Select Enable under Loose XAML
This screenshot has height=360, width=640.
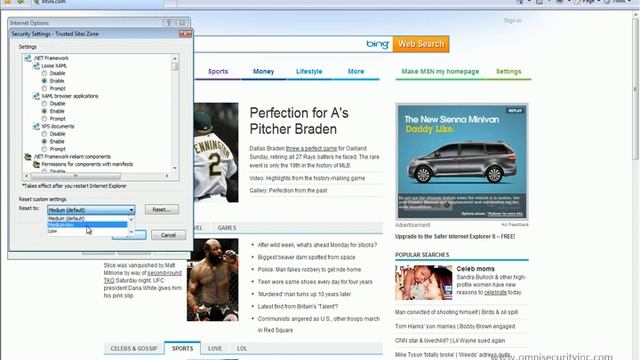[x=44, y=81]
